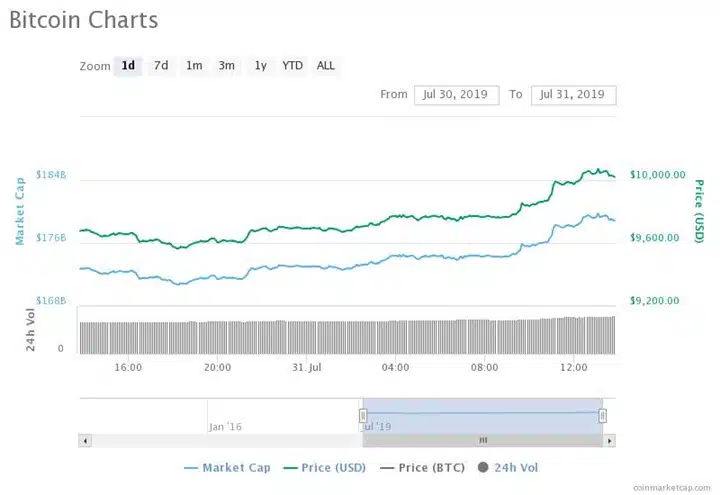Click the navigator scrollbar left arrow

click(x=85, y=441)
